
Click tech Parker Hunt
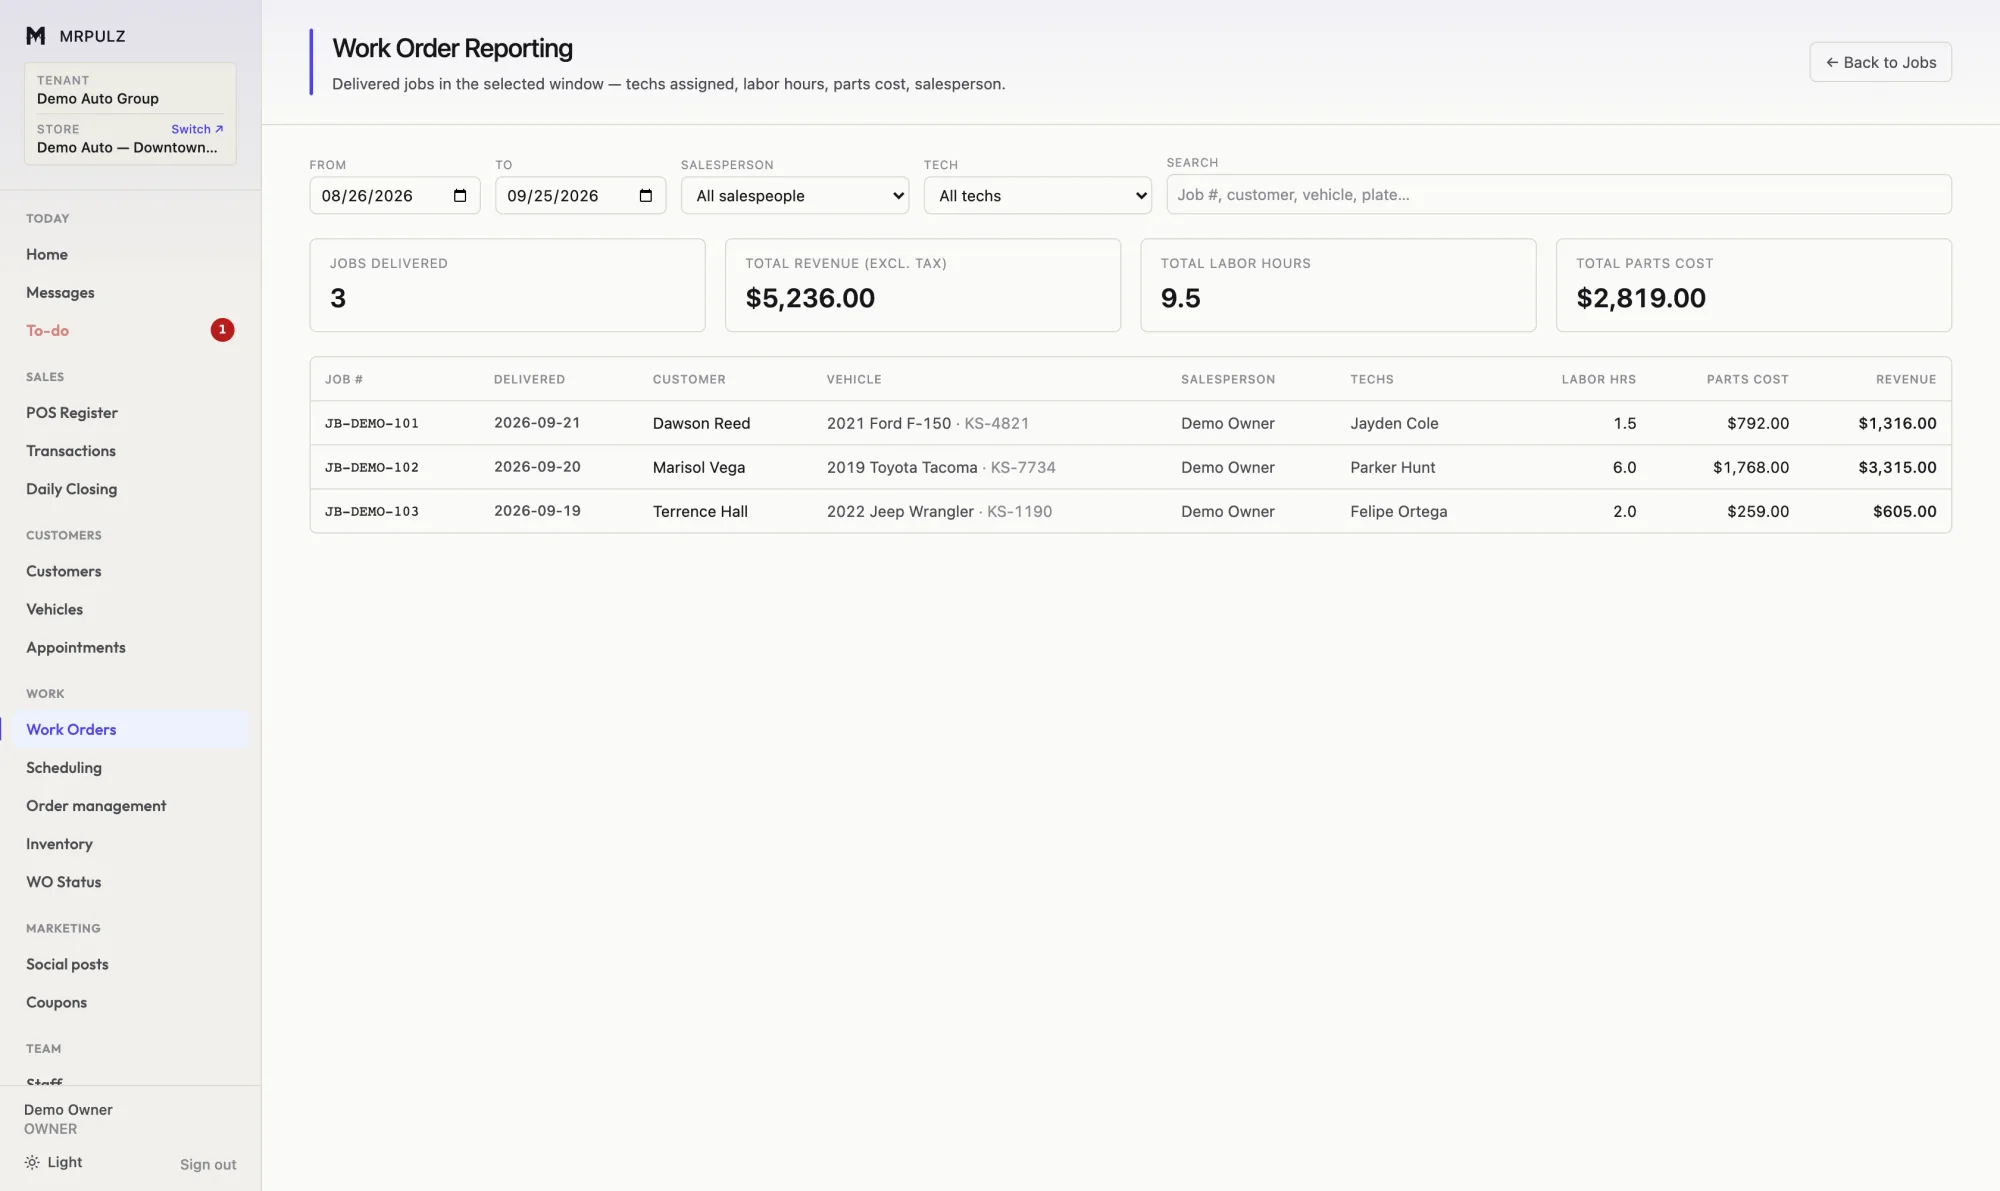[x=1392, y=467]
